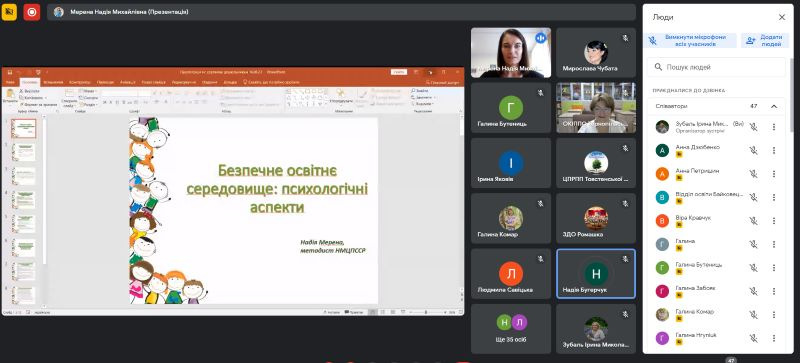Image resolution: width=800 pixels, height=363 pixels.
Task: Click muted mic icon on Людмила Савіцька tile
Action: 540,259
